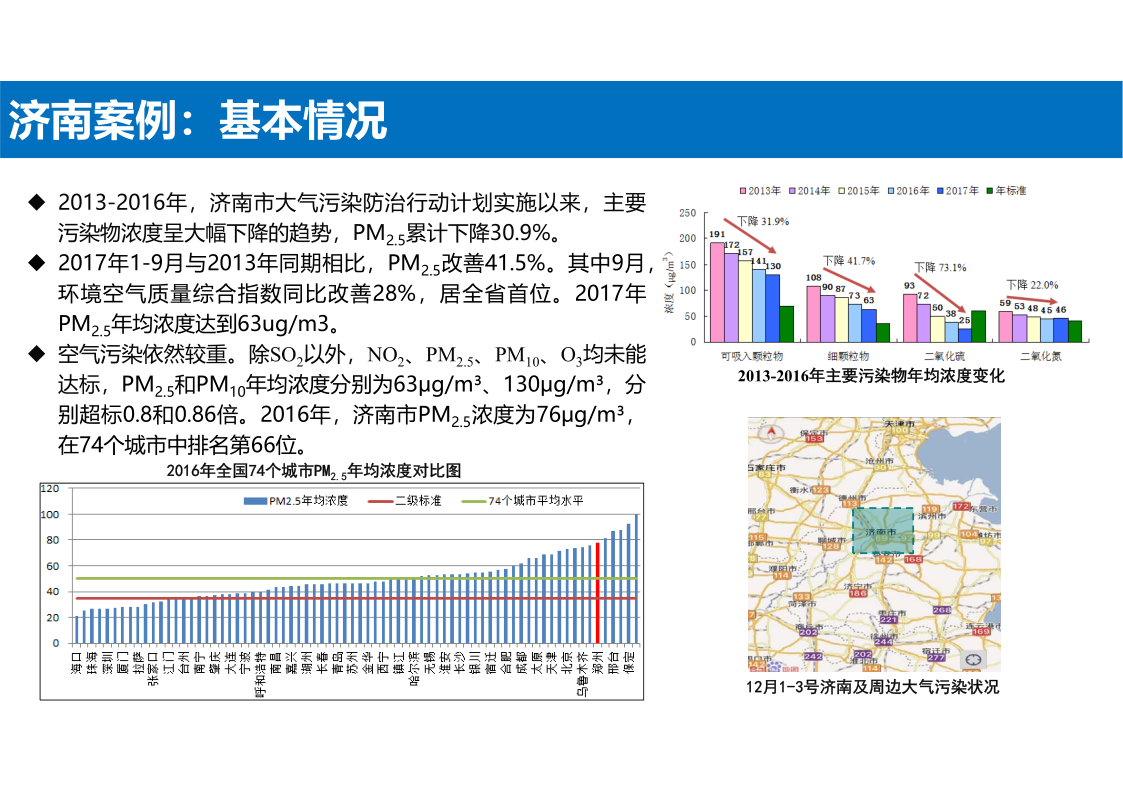Click the 乌鲁木齐 label on the chart axis

click(x=582, y=672)
